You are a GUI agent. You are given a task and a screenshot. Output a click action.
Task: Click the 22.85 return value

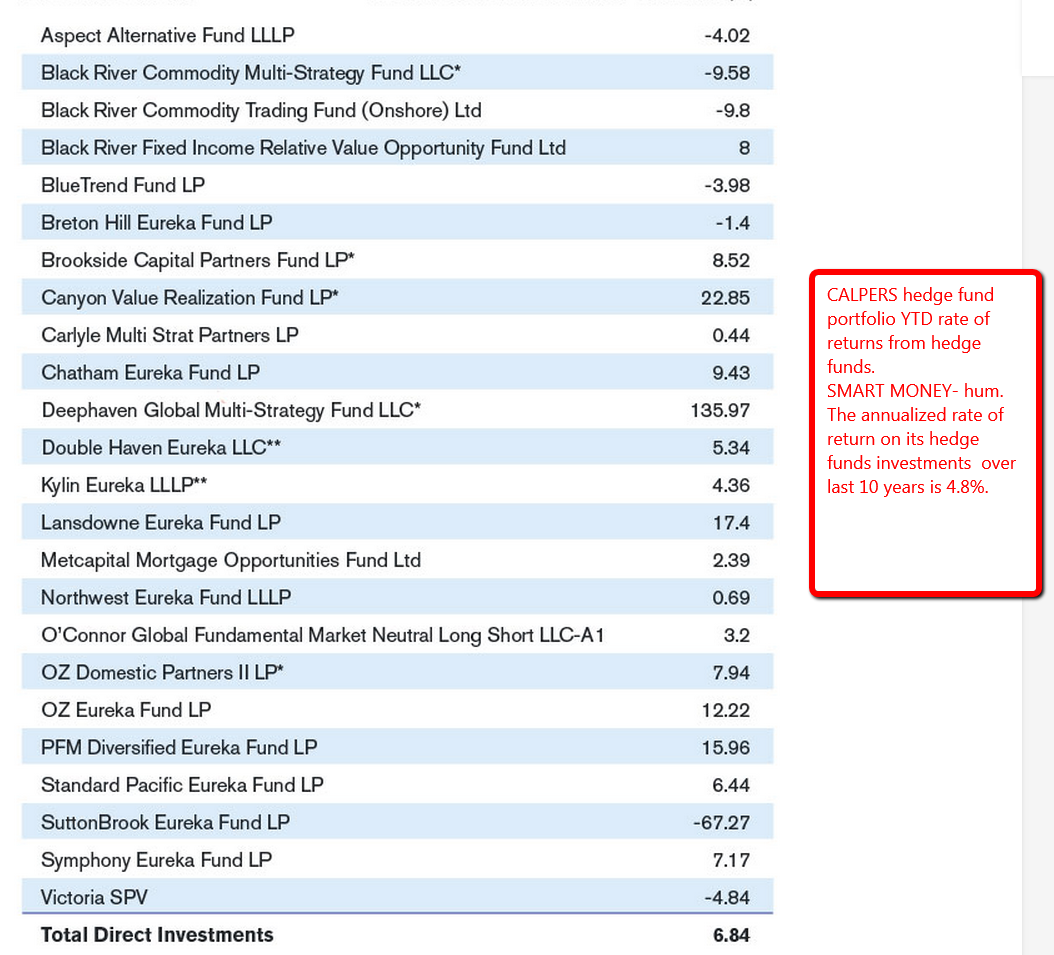(725, 298)
